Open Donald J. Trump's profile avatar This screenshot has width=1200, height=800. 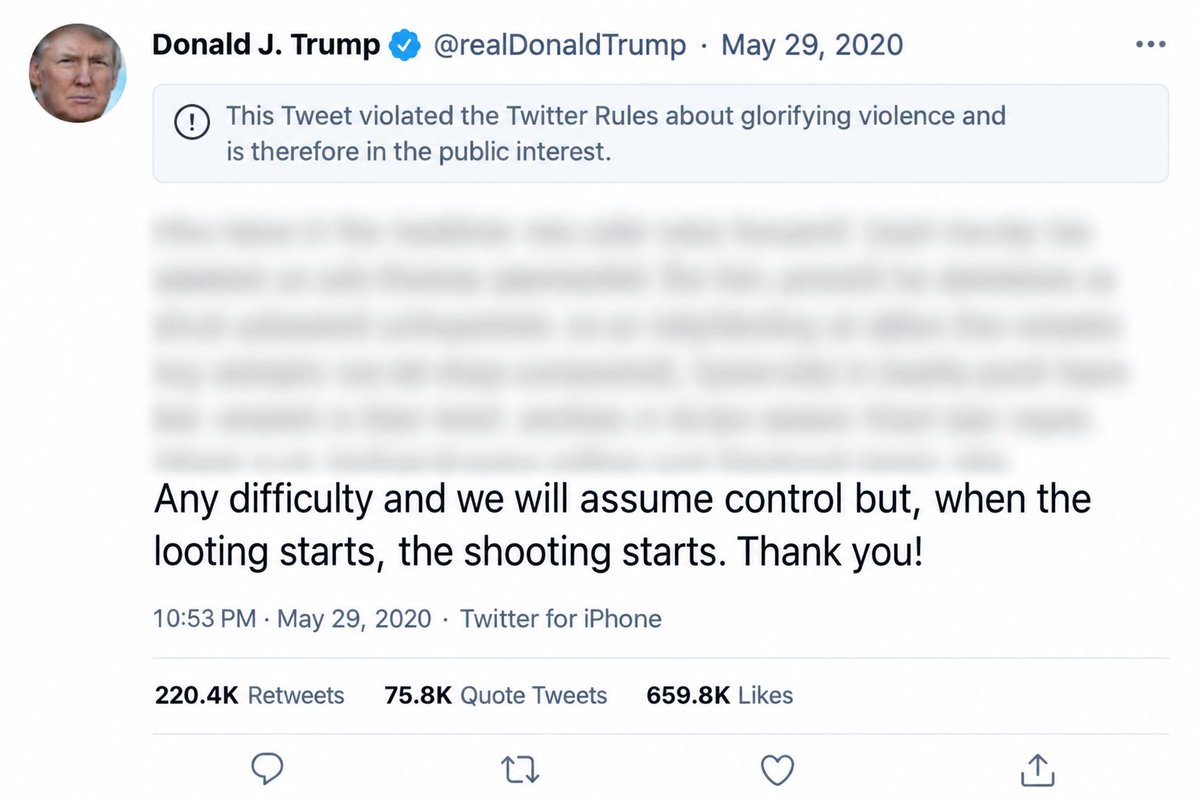[x=78, y=74]
